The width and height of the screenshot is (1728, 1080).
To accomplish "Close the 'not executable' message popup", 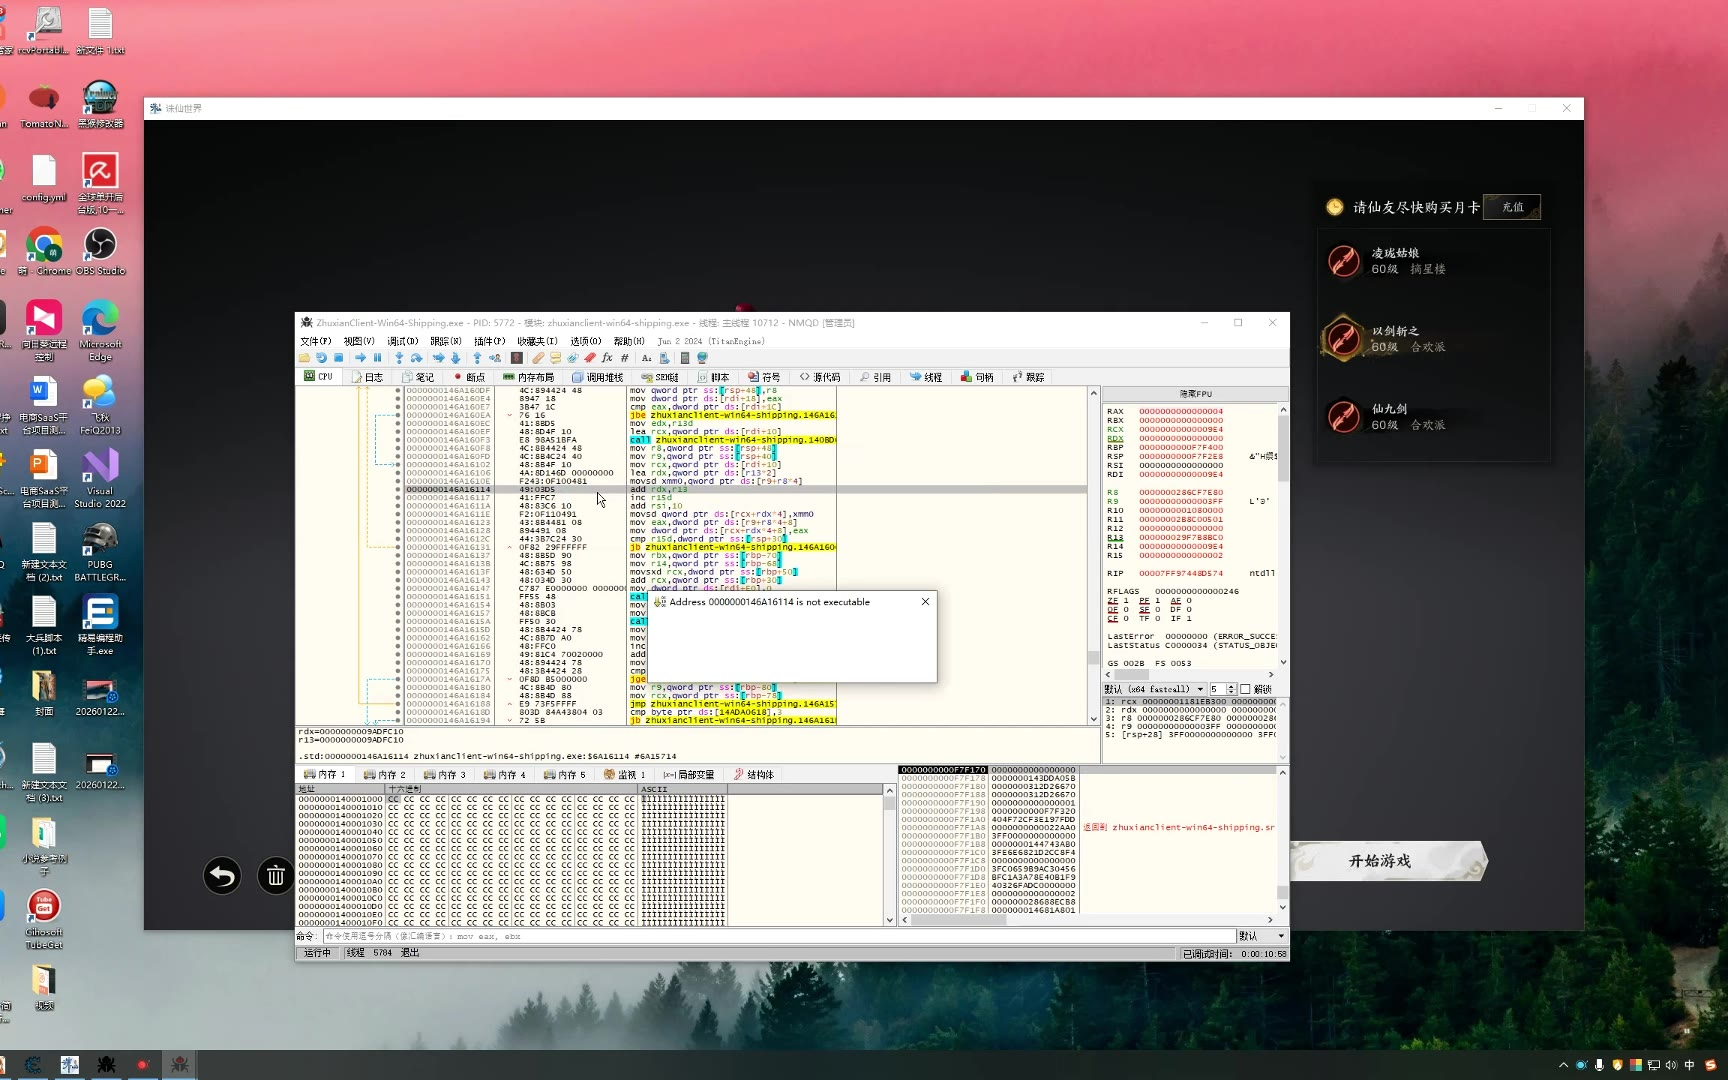I will tap(925, 601).
